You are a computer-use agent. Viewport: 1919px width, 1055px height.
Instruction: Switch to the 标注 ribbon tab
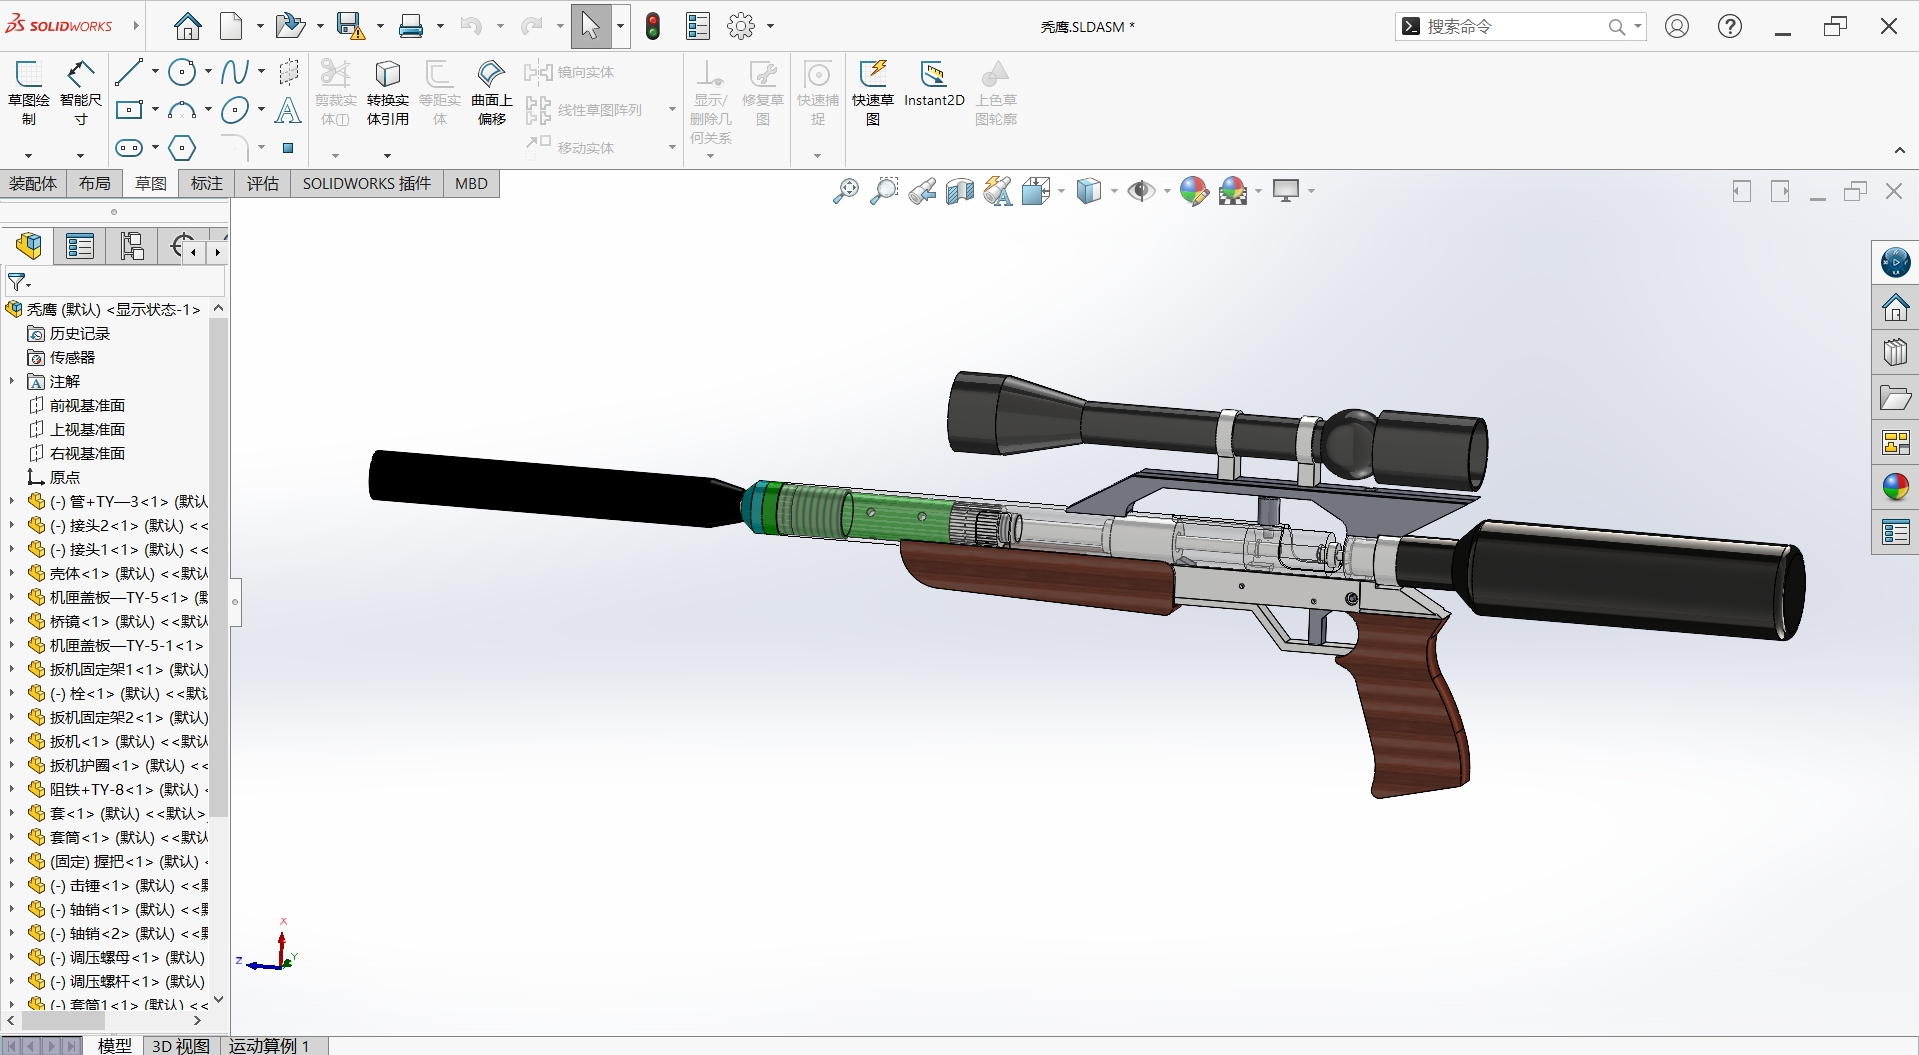(207, 184)
